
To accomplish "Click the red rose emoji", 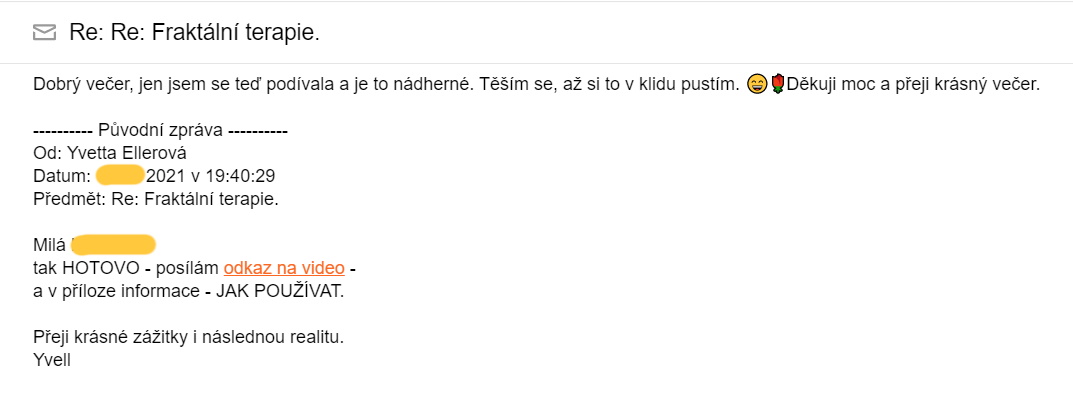I will (777, 85).
